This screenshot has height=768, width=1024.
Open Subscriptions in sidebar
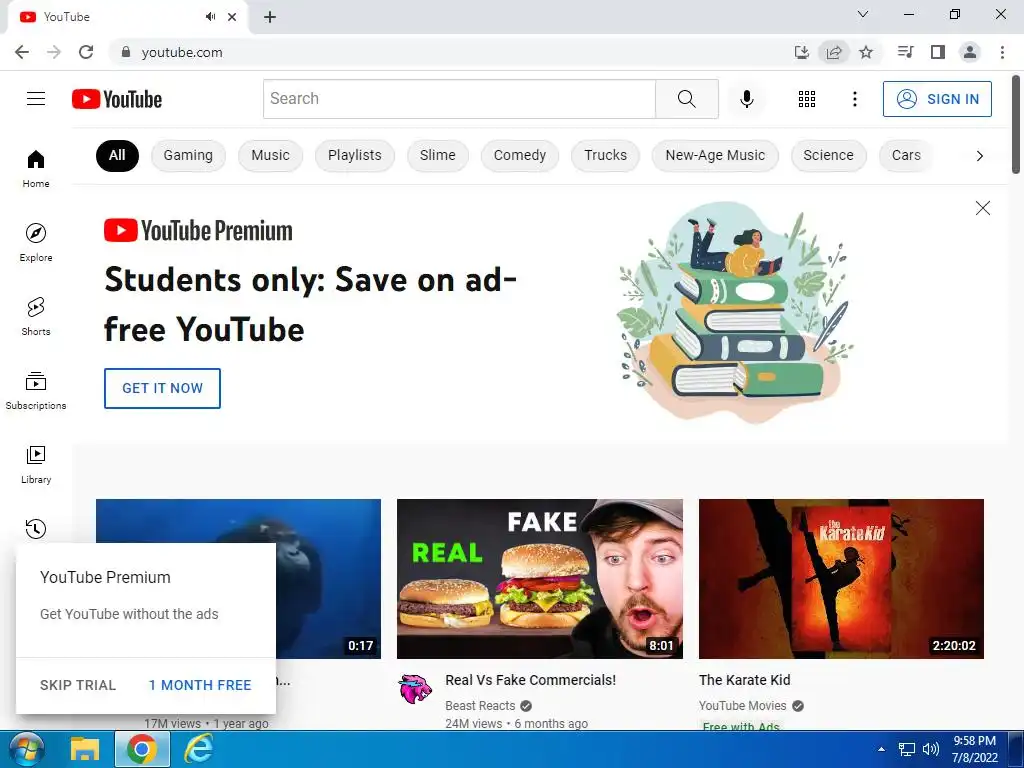click(x=36, y=390)
